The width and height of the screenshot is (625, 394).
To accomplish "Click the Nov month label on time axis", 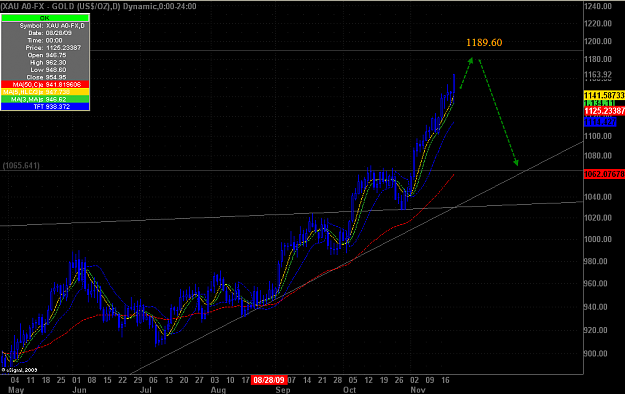I will pos(418,390).
